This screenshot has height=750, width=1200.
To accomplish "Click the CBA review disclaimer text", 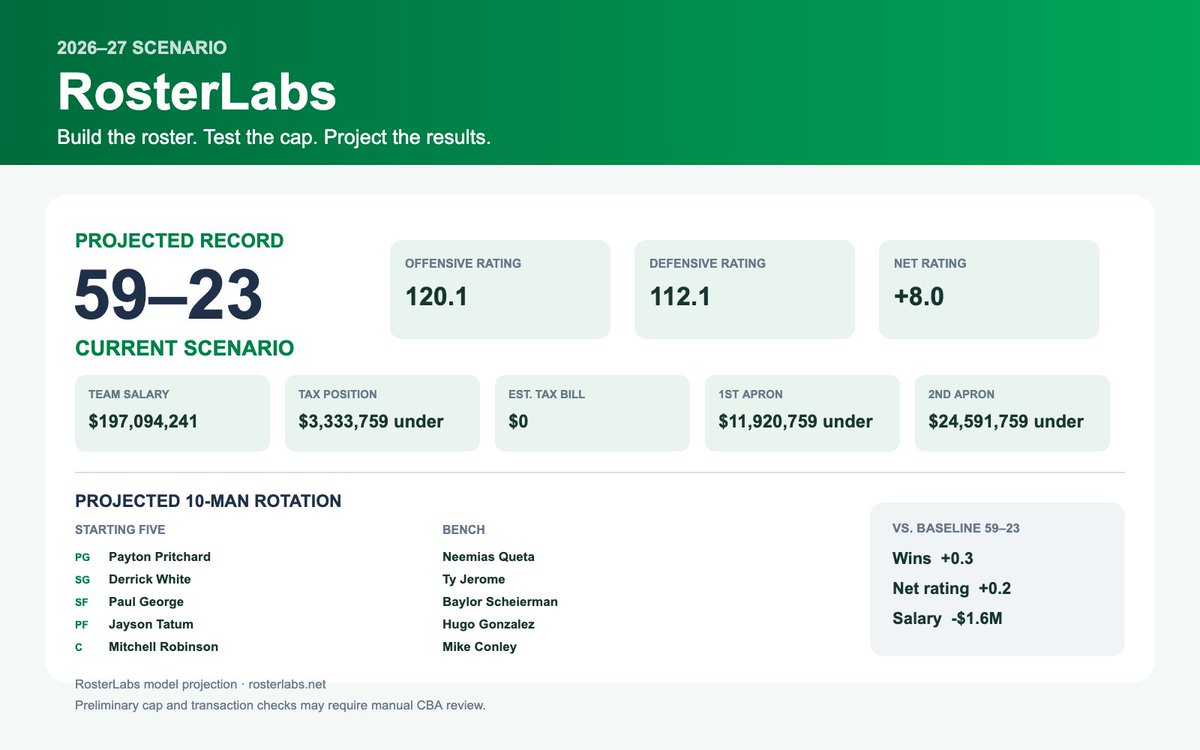I will [280, 706].
